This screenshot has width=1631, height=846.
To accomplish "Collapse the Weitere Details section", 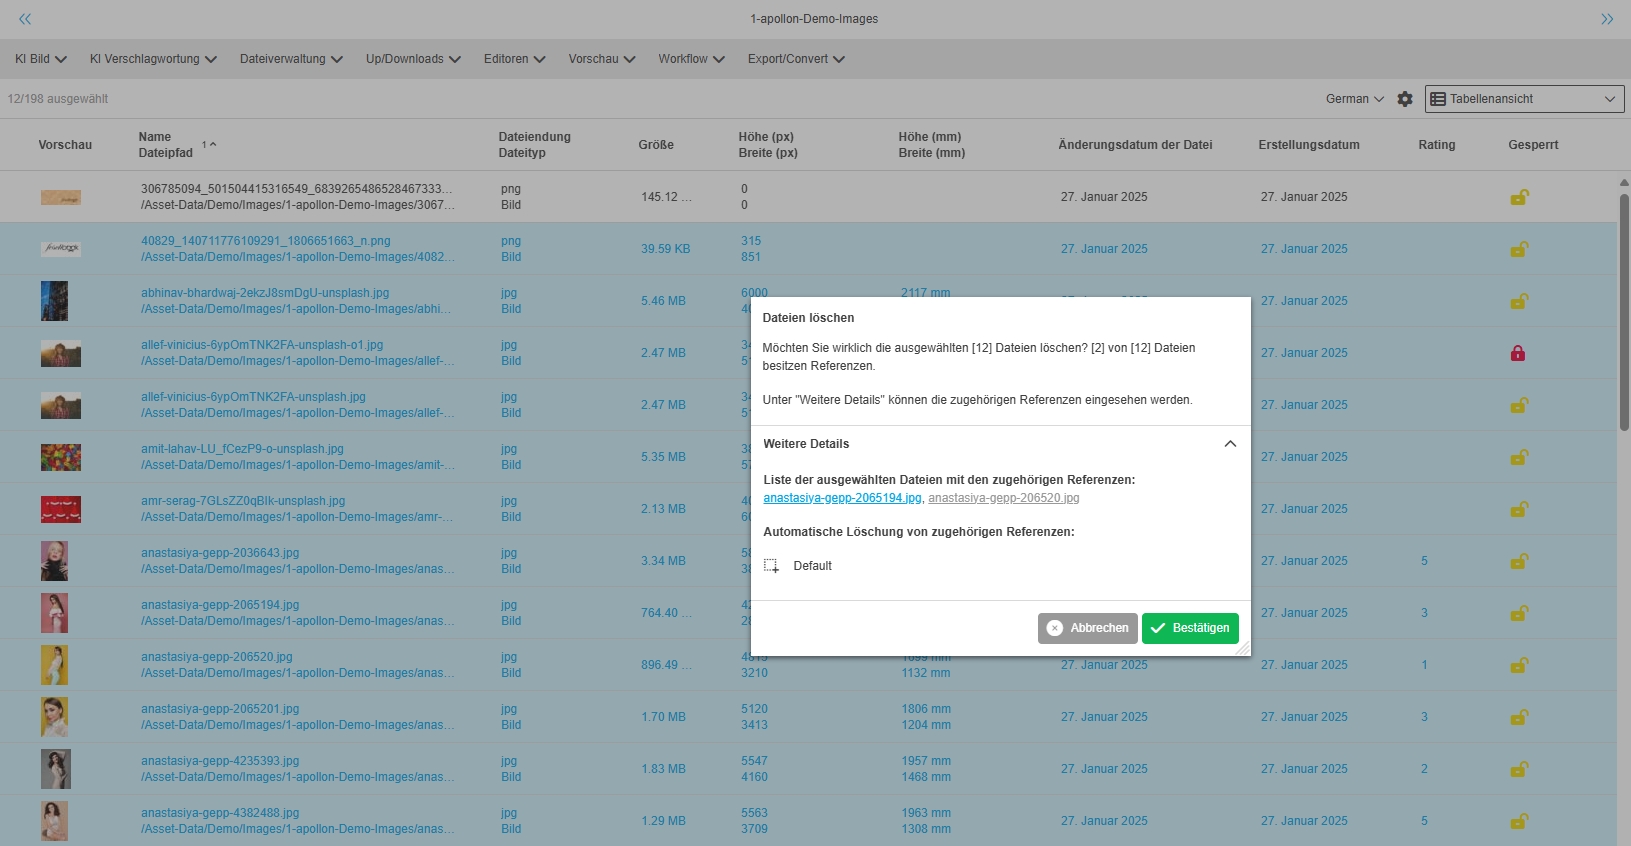I will coord(1230,444).
